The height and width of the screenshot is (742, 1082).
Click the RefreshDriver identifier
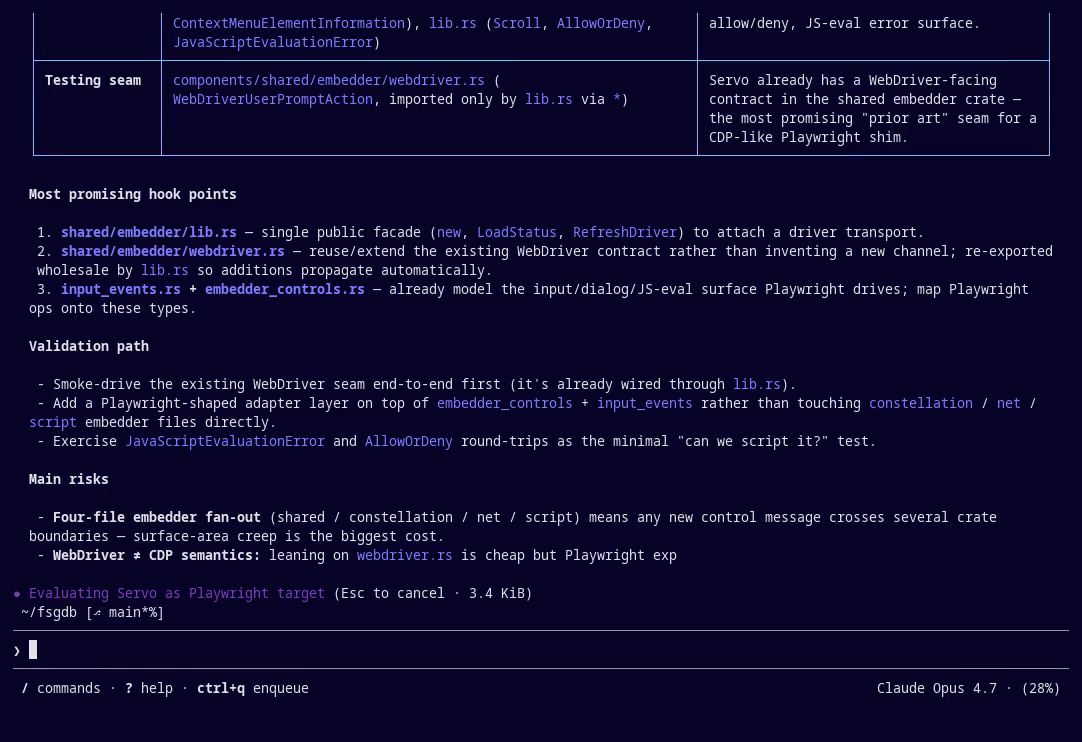coord(624,232)
